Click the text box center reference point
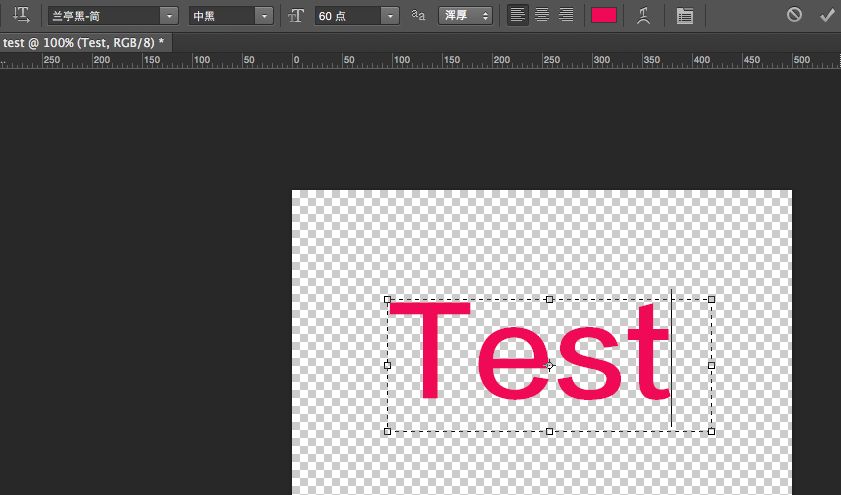 tap(549, 365)
